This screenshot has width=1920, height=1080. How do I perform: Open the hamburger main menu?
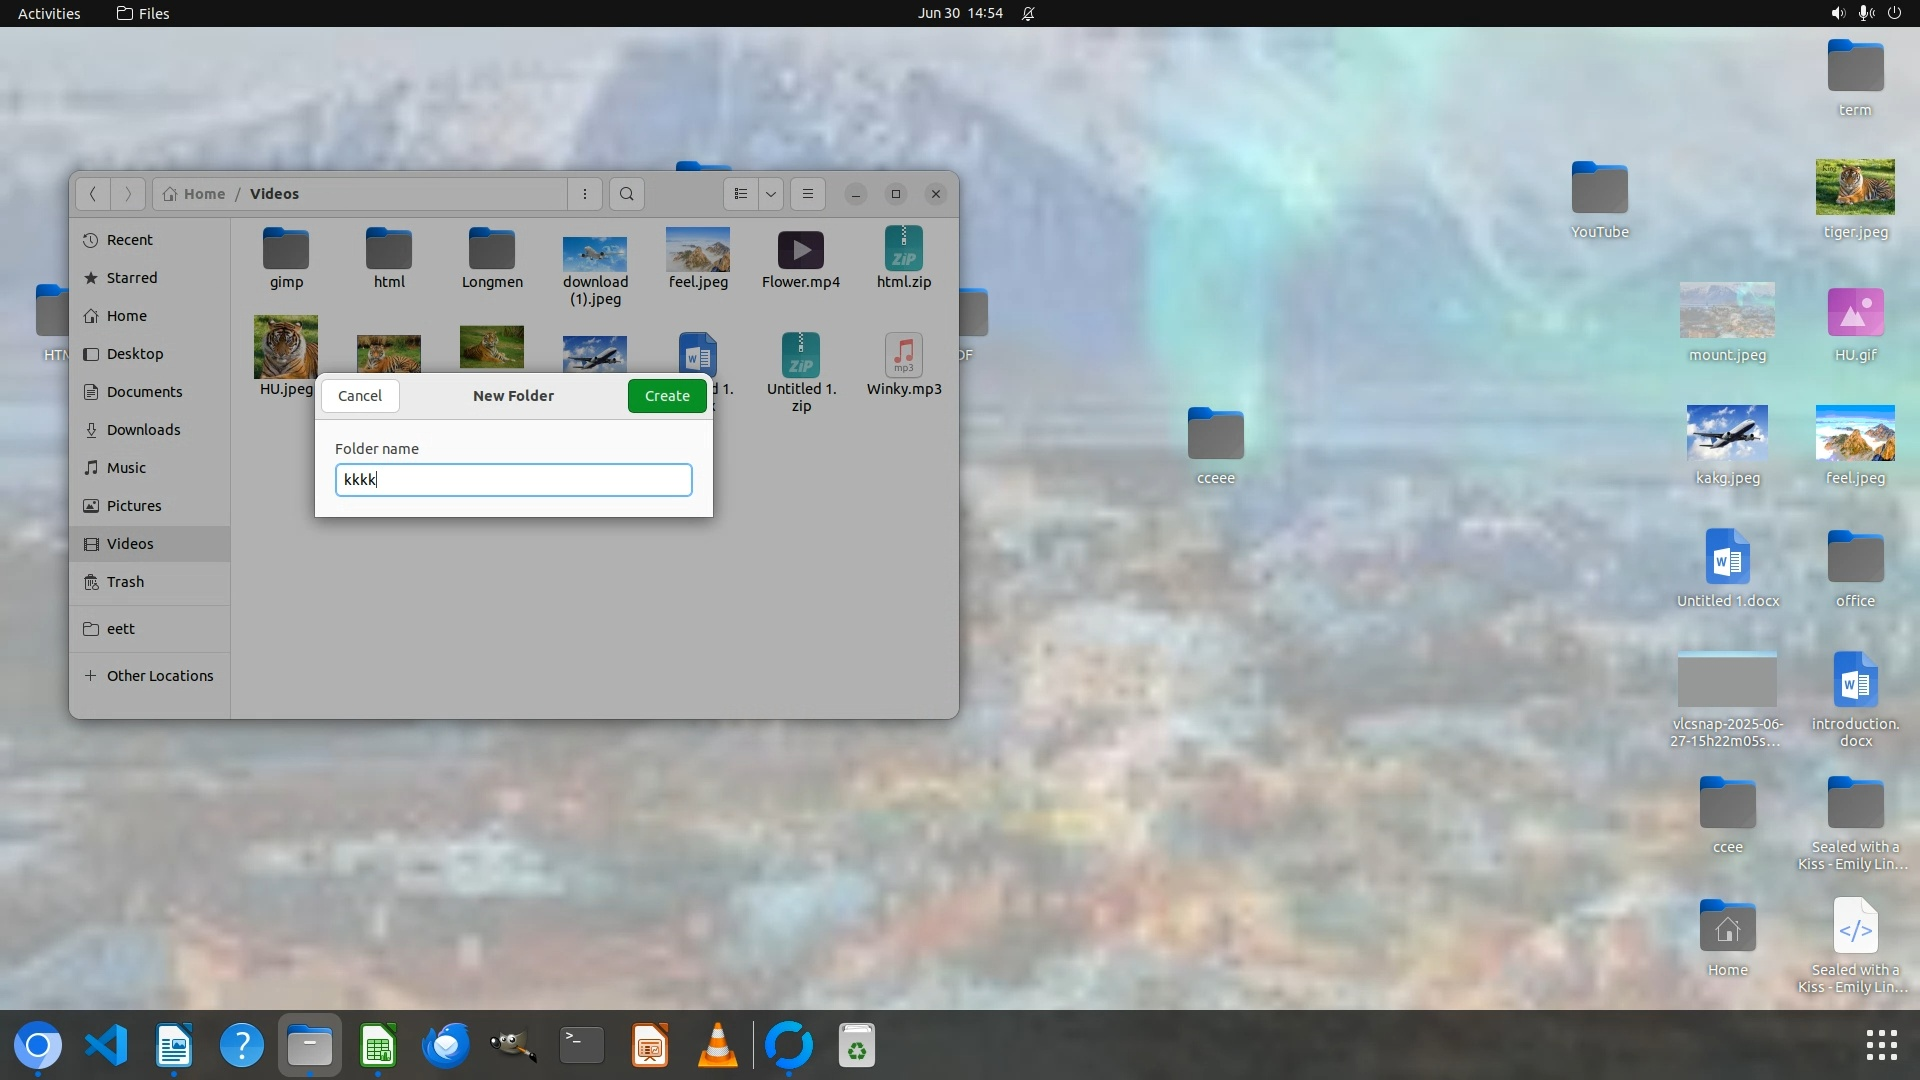[808, 194]
